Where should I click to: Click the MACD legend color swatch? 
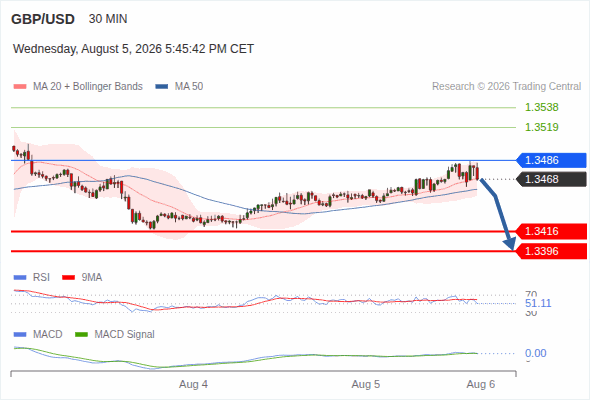[20, 335]
